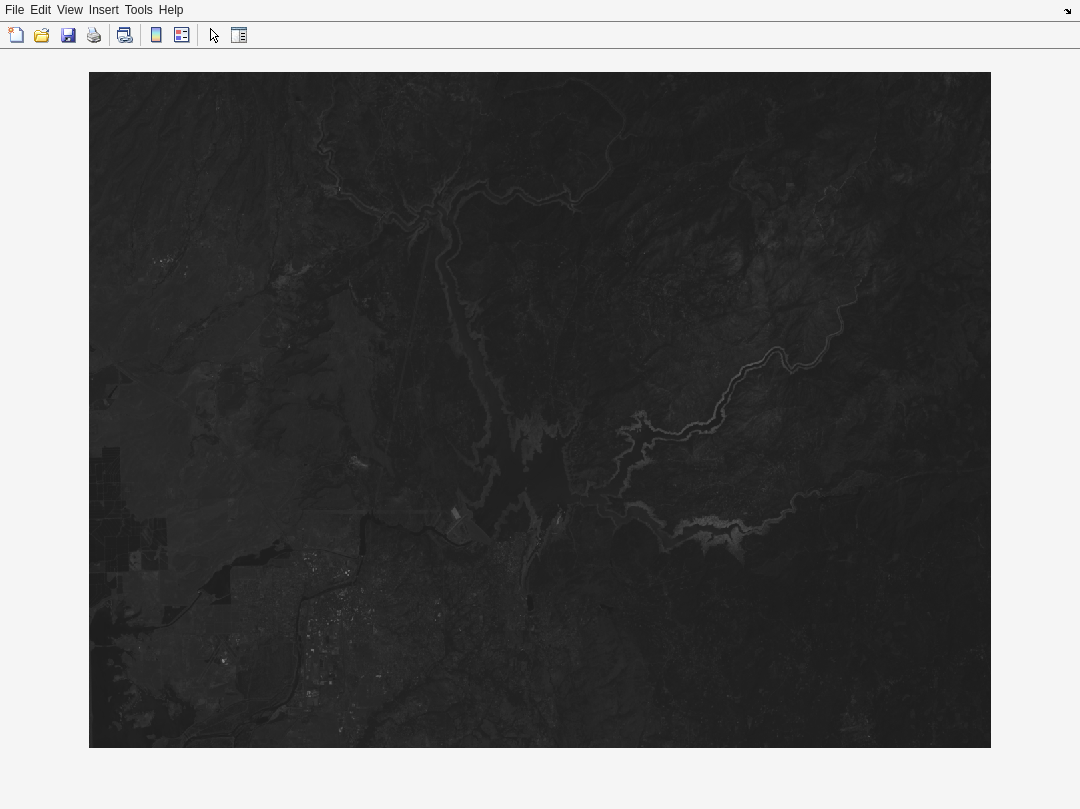Open the File menu
The image size is (1080, 809).
[14, 10]
